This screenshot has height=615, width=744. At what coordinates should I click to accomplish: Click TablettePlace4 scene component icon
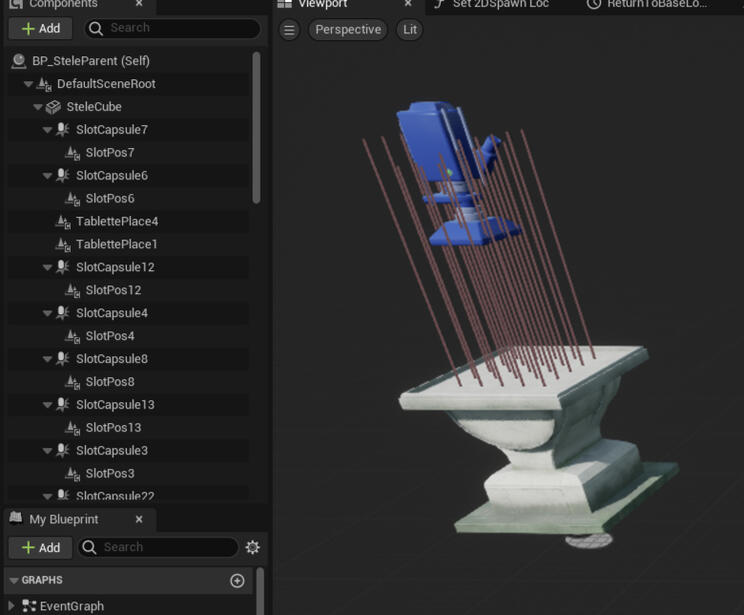[x=63, y=222]
